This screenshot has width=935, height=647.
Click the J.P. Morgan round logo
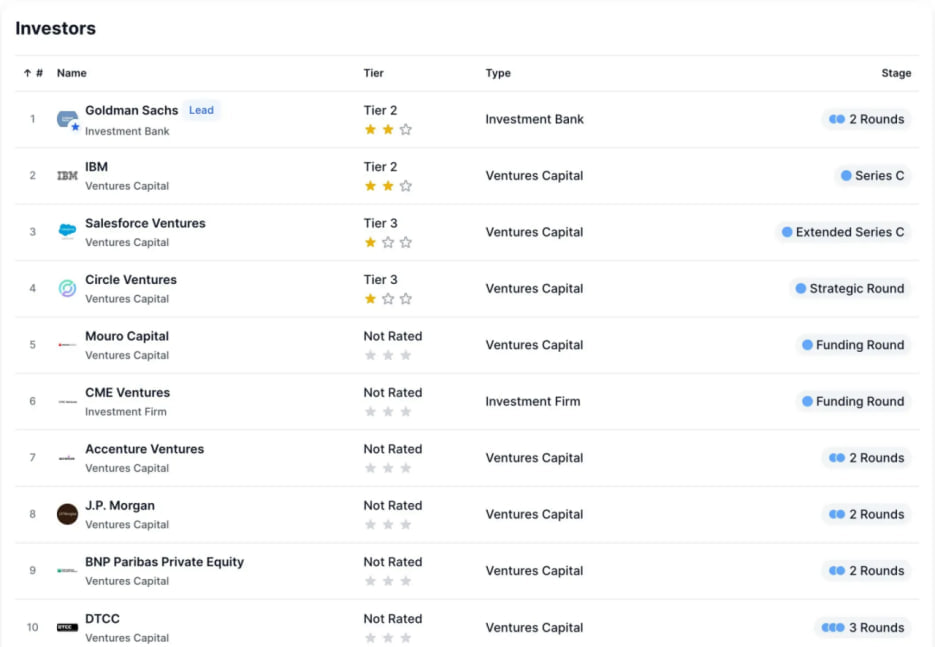(x=67, y=514)
